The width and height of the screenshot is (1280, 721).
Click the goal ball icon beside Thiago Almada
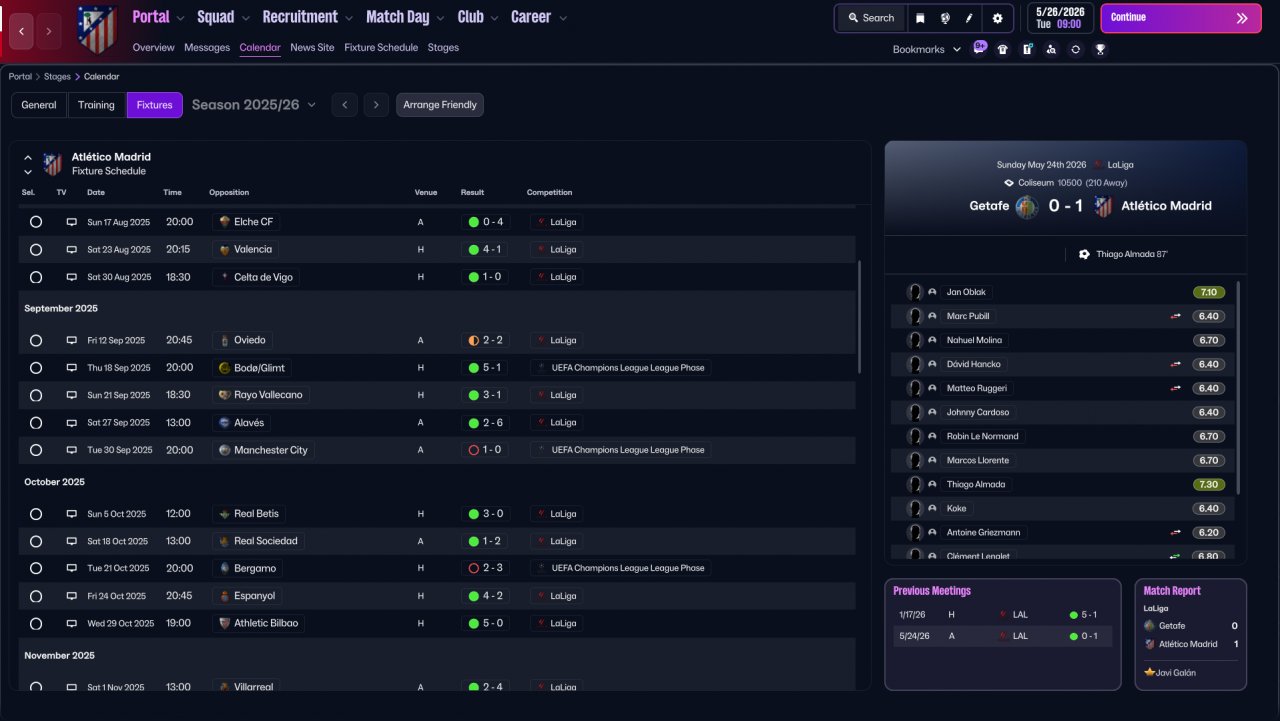pyautogui.click(x=1084, y=254)
